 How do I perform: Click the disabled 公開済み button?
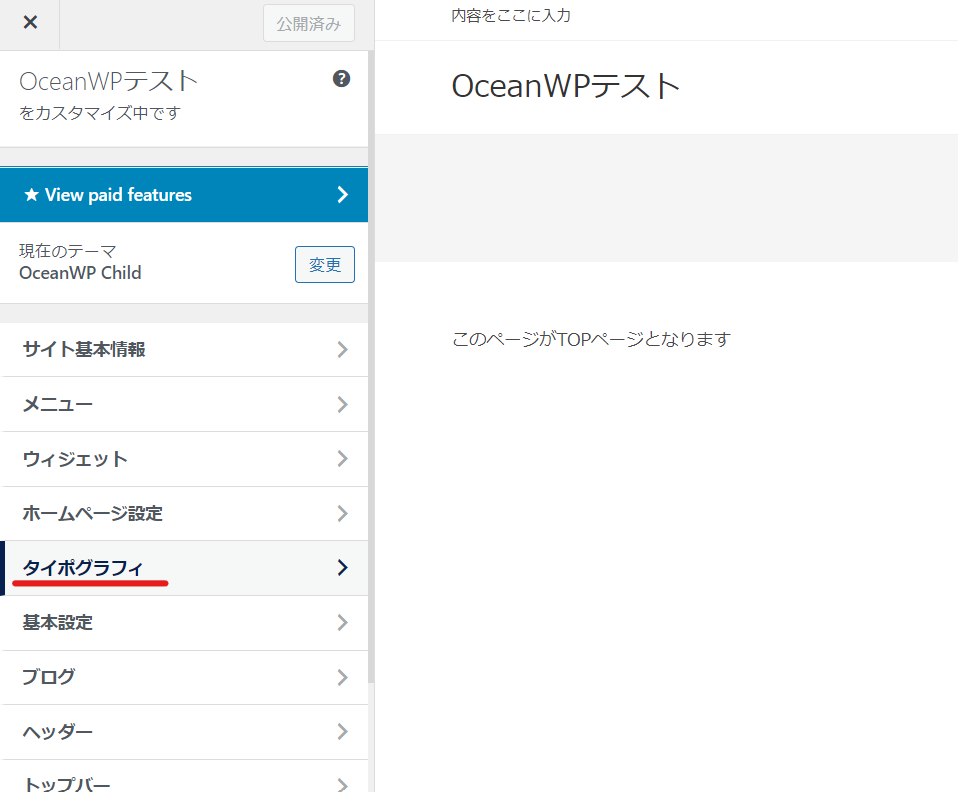(309, 24)
